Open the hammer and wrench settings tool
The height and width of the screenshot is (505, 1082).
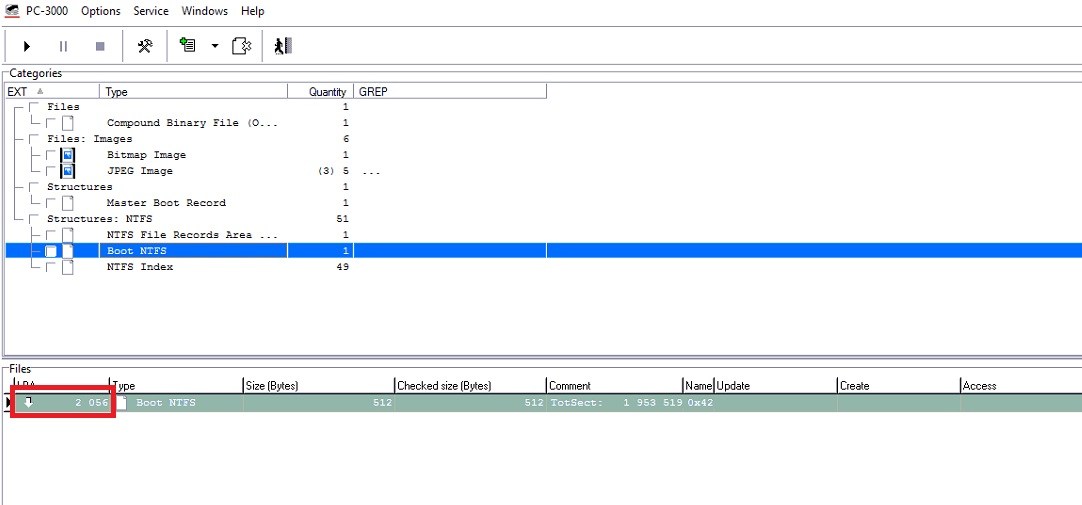coord(145,46)
